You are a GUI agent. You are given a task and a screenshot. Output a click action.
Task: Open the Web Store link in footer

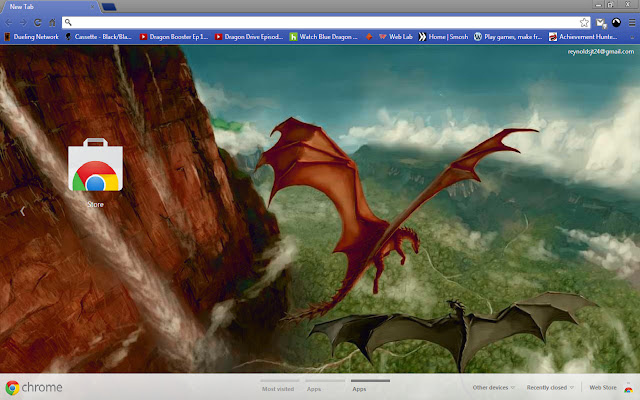(603, 387)
